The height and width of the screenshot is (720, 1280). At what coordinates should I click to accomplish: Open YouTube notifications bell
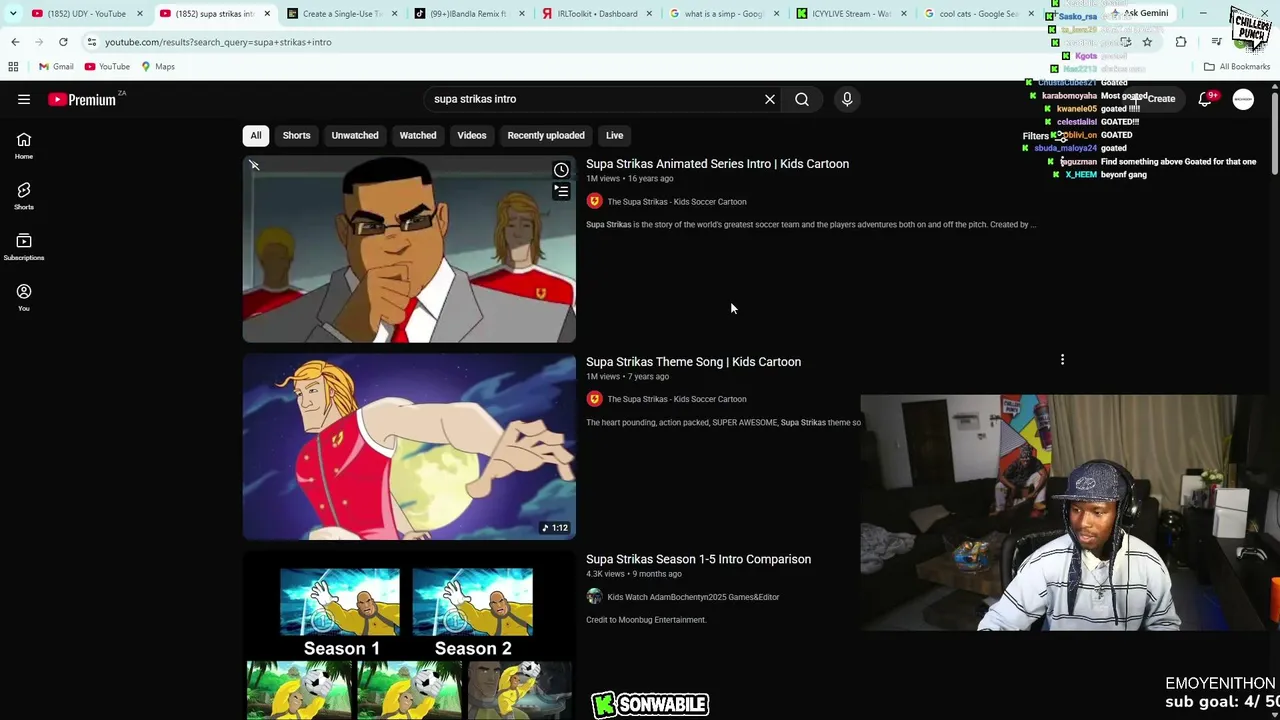tap(1205, 99)
